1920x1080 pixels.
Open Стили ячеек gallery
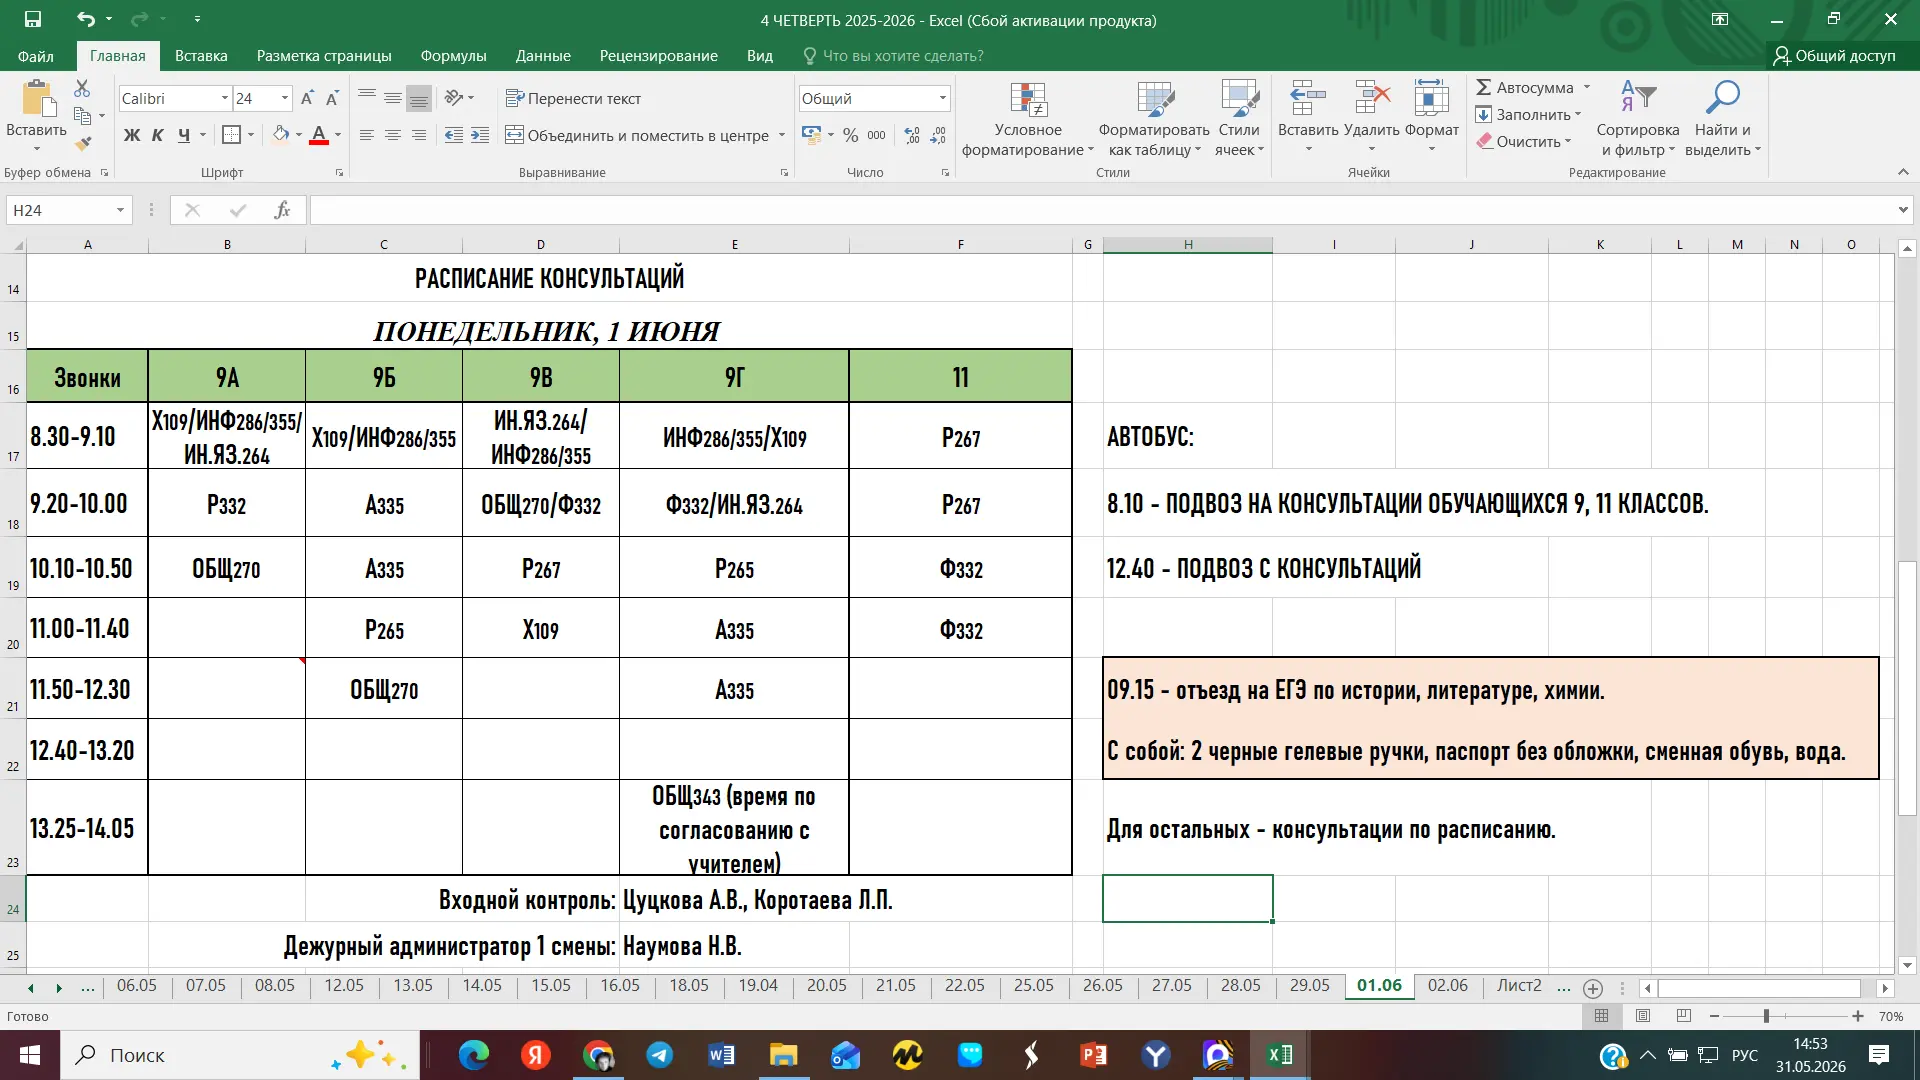pyautogui.click(x=1239, y=119)
